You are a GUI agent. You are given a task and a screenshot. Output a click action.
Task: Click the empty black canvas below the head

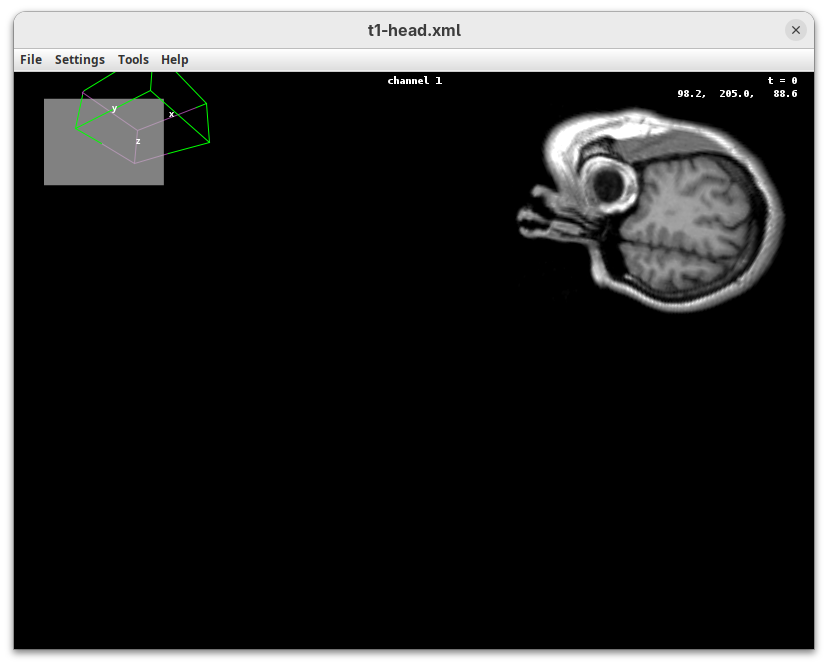coord(414,480)
